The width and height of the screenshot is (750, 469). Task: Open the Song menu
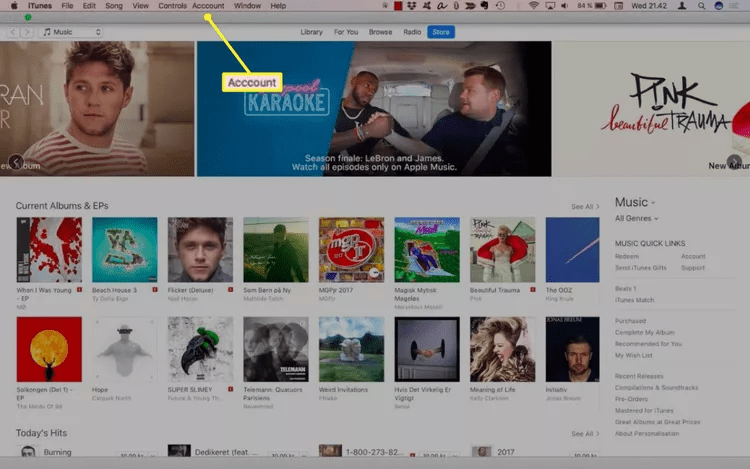pyautogui.click(x=114, y=6)
